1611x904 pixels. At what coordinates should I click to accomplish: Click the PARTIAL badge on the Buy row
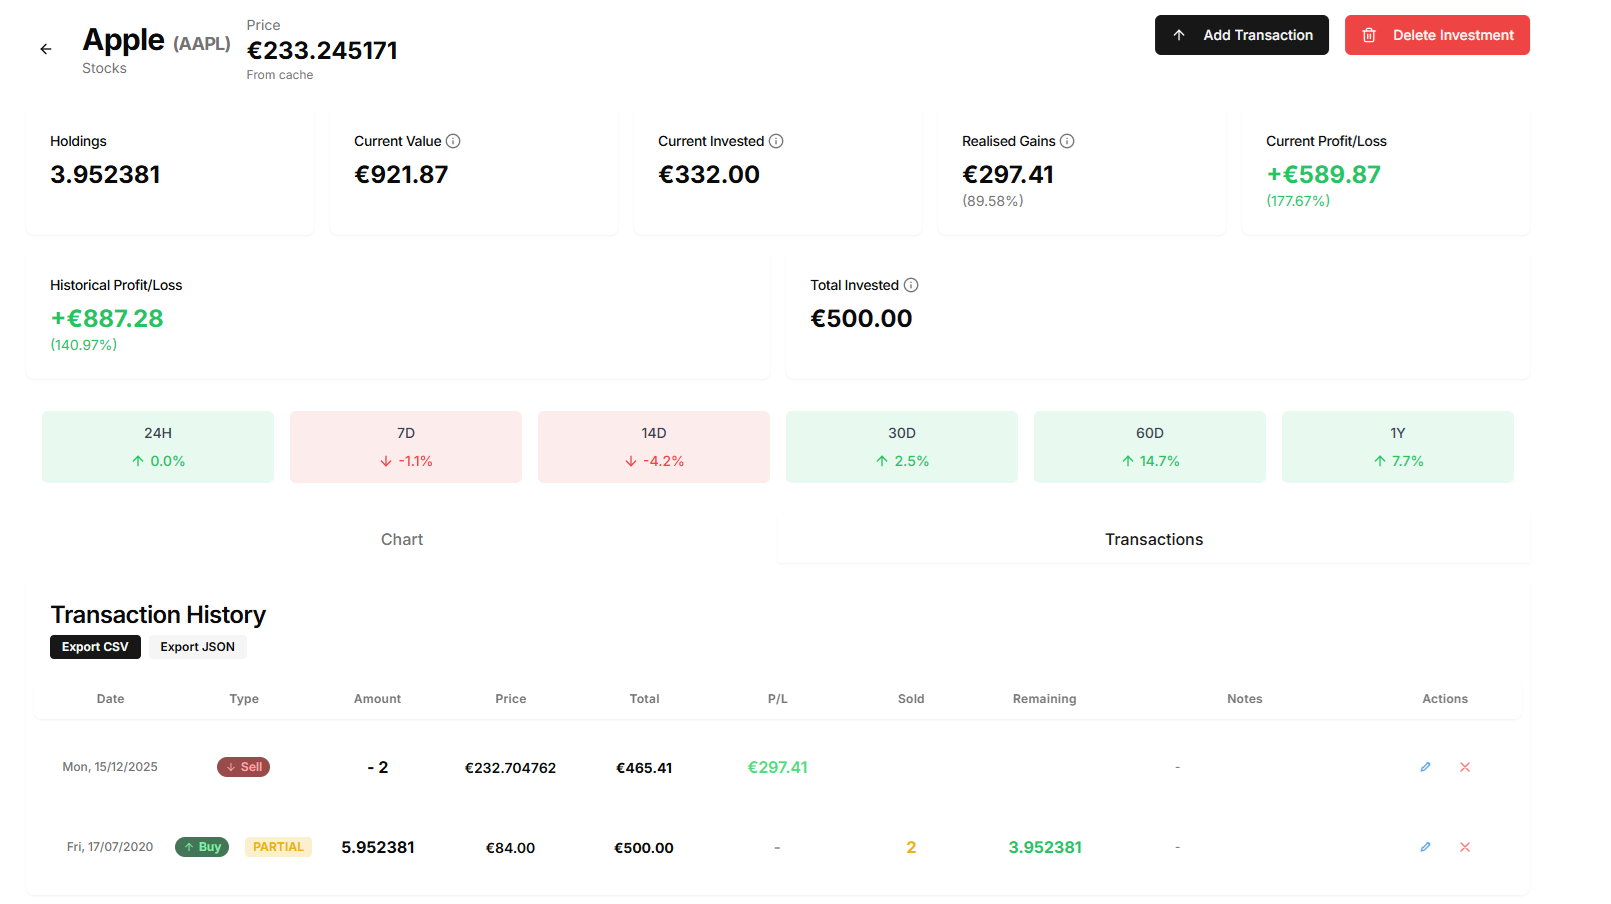278,846
